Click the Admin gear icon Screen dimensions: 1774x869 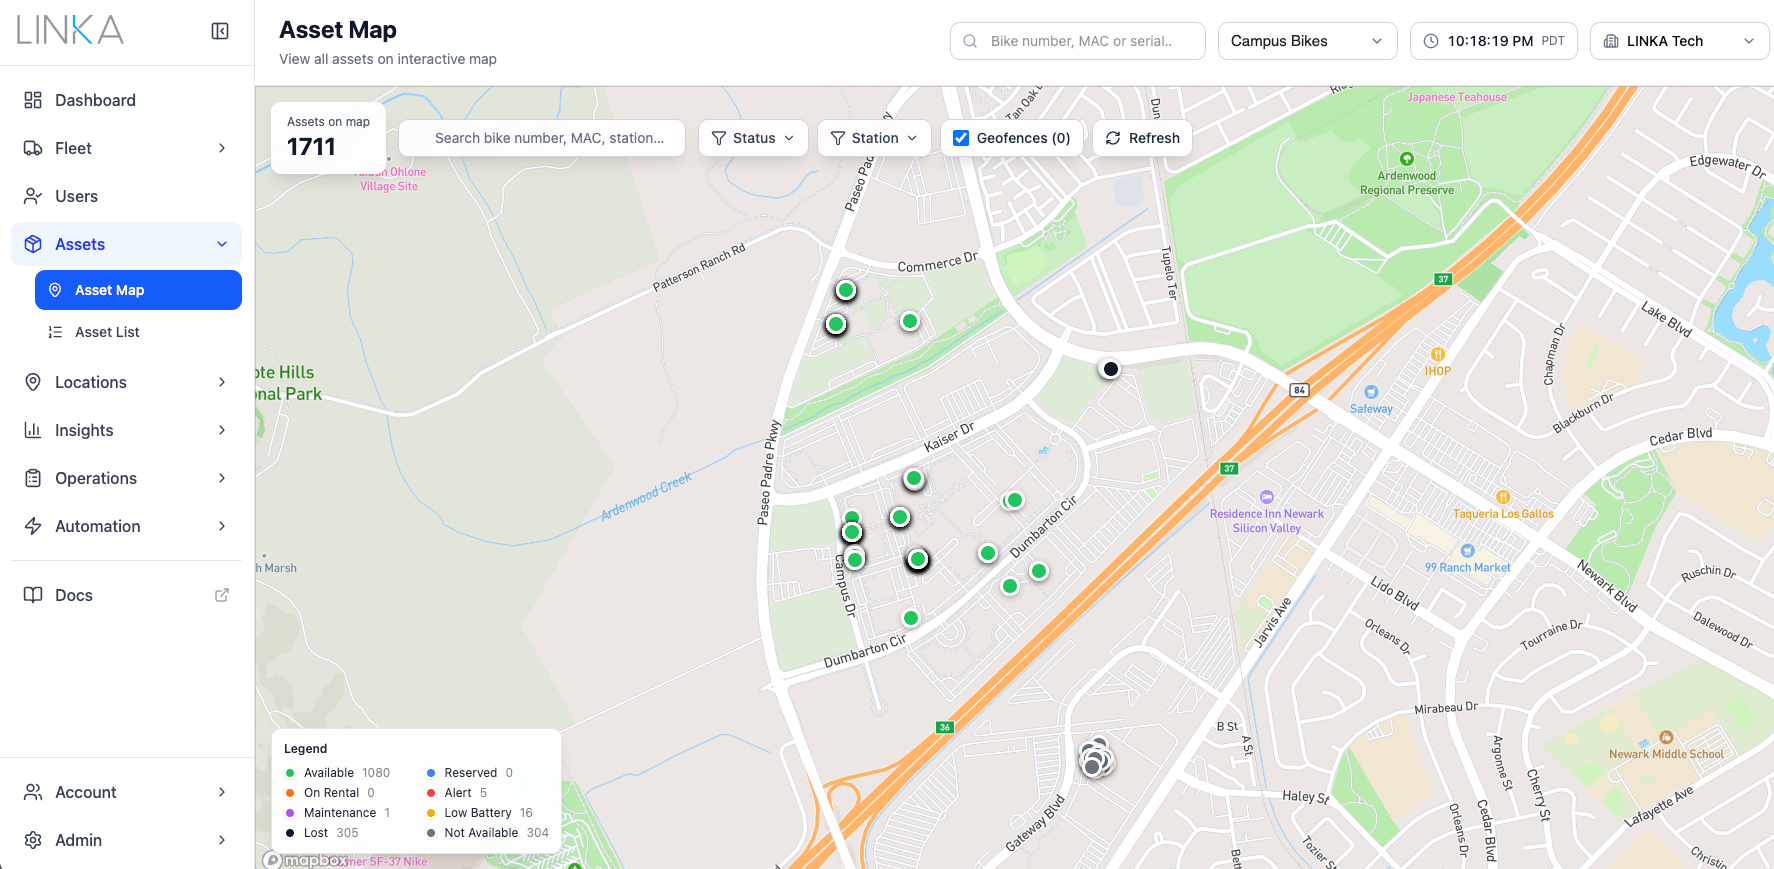(33, 840)
